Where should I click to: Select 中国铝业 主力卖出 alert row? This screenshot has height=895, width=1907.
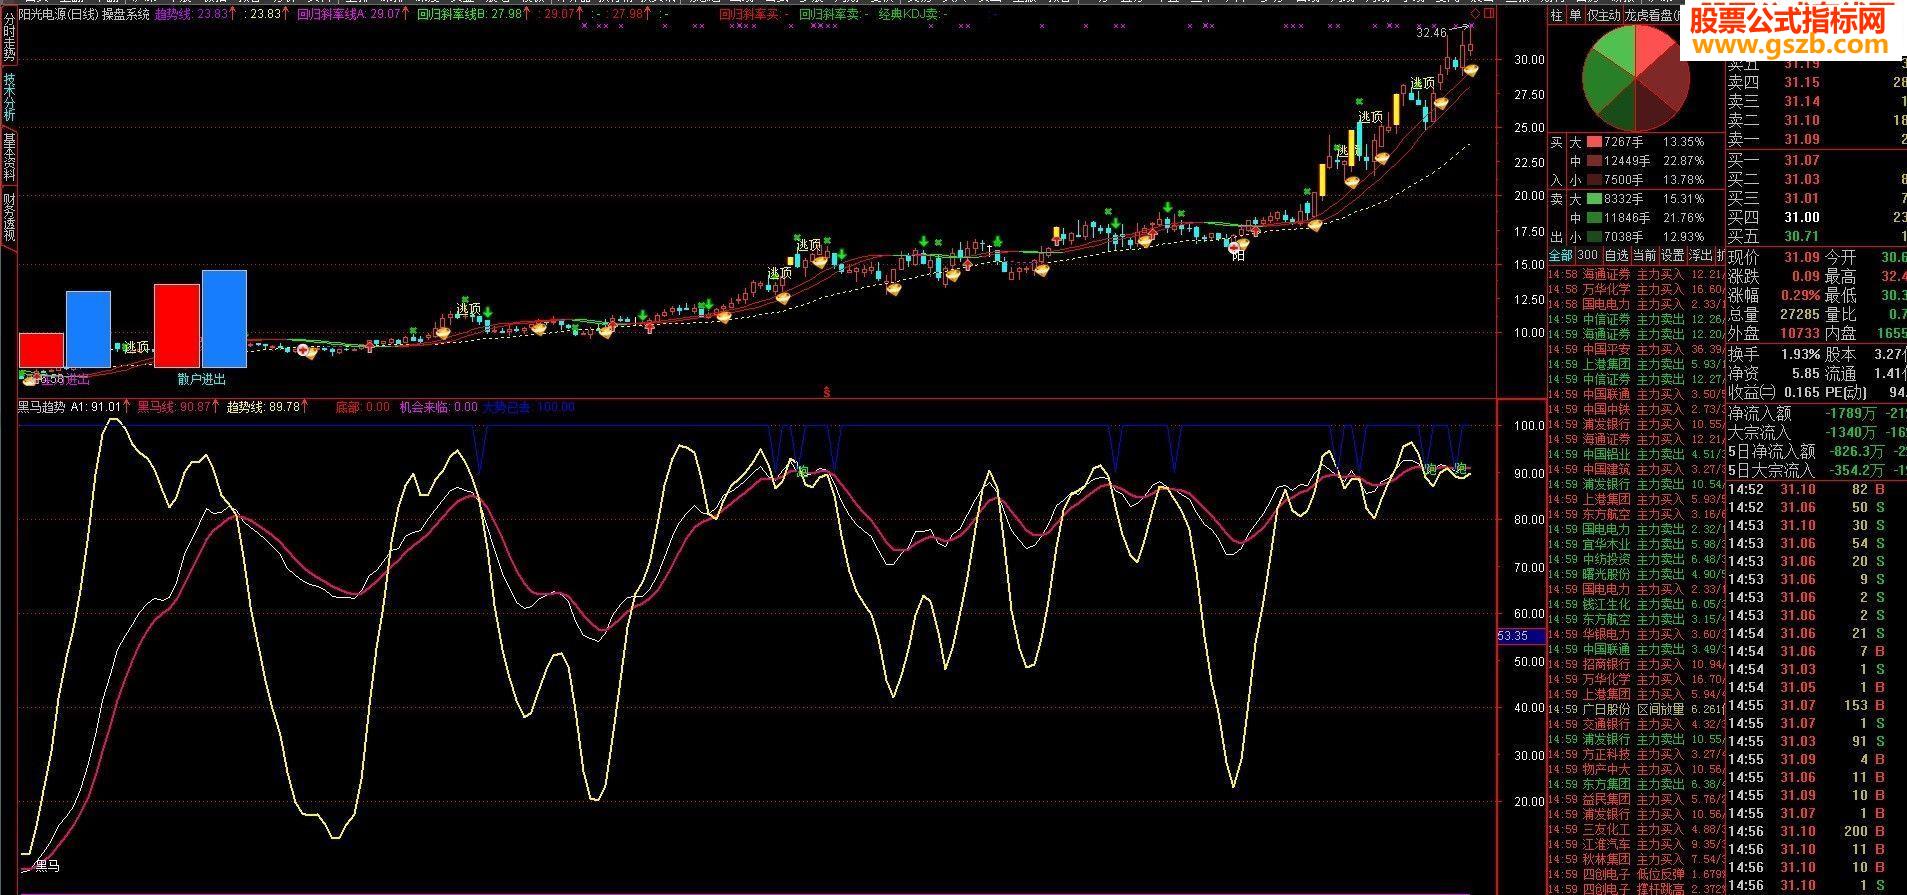click(1637, 454)
